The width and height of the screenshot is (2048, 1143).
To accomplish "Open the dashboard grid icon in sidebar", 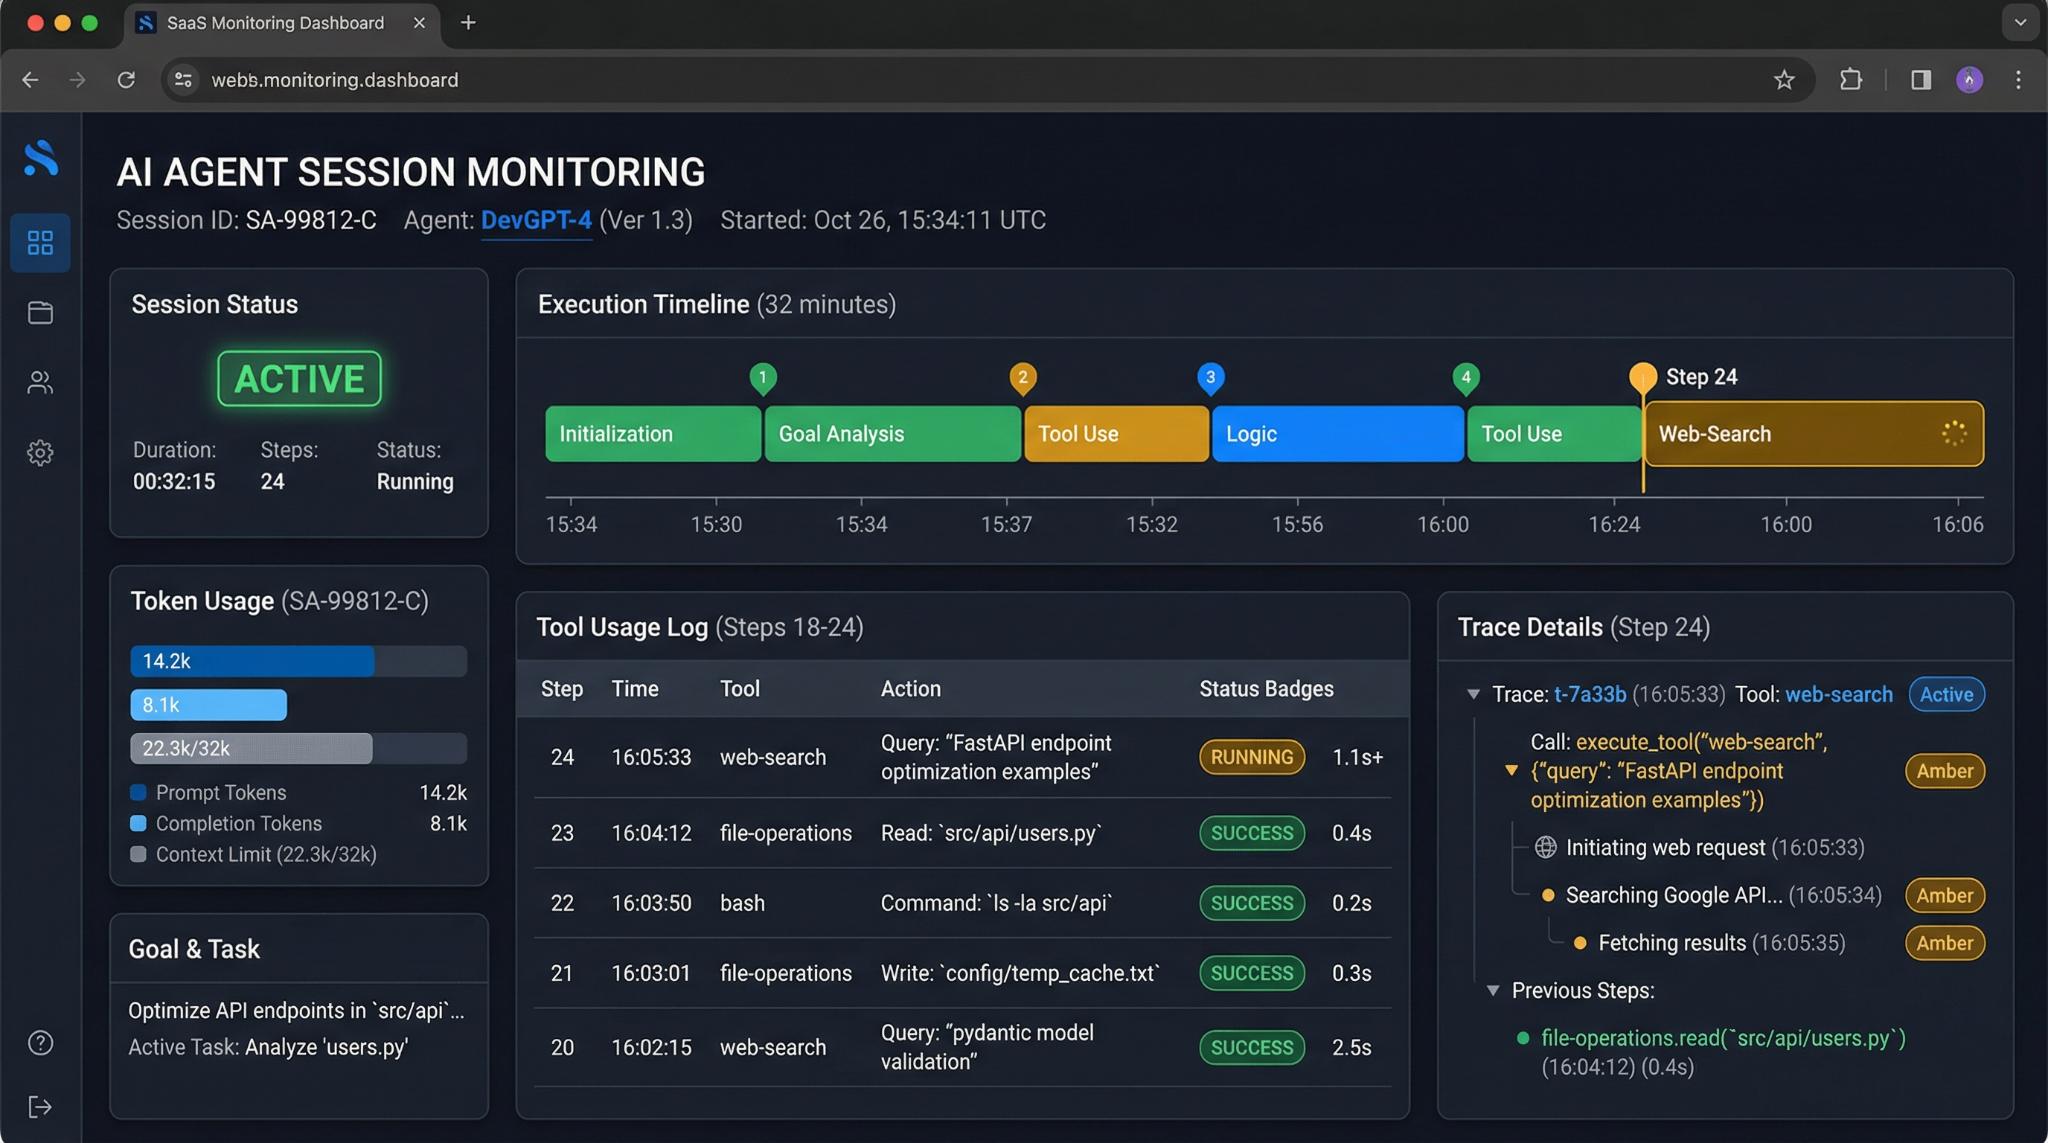I will point(40,243).
